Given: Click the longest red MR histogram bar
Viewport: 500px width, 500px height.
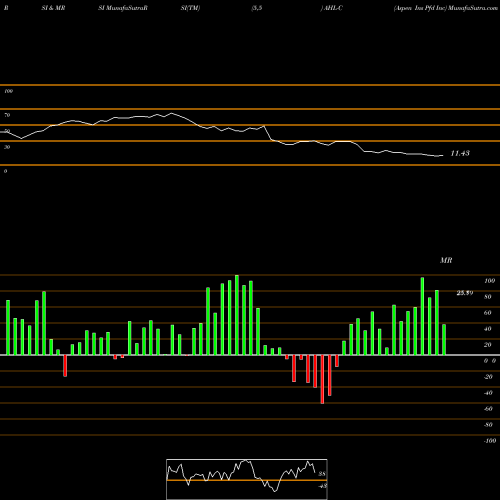Looking at the screenshot, I should tap(322, 379).
